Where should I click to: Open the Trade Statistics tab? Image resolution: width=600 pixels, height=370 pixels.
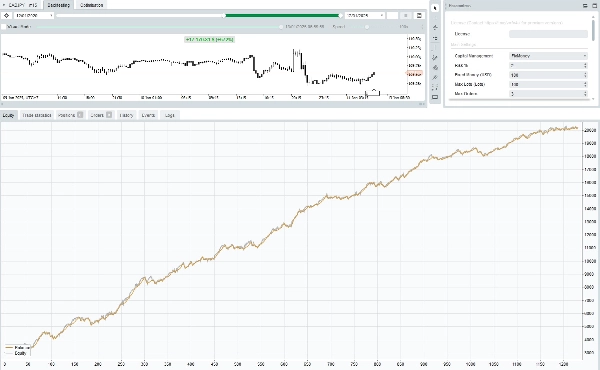point(36,115)
